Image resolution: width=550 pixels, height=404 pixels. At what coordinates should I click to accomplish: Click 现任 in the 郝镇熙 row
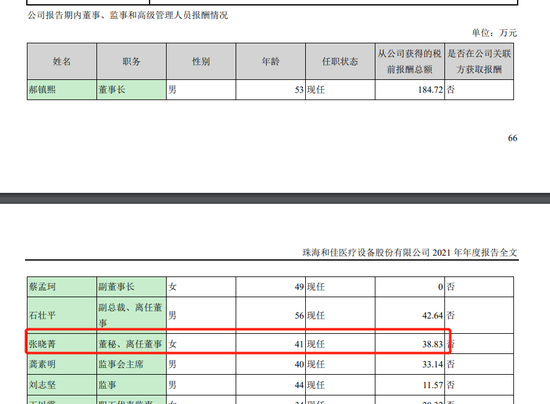316,90
